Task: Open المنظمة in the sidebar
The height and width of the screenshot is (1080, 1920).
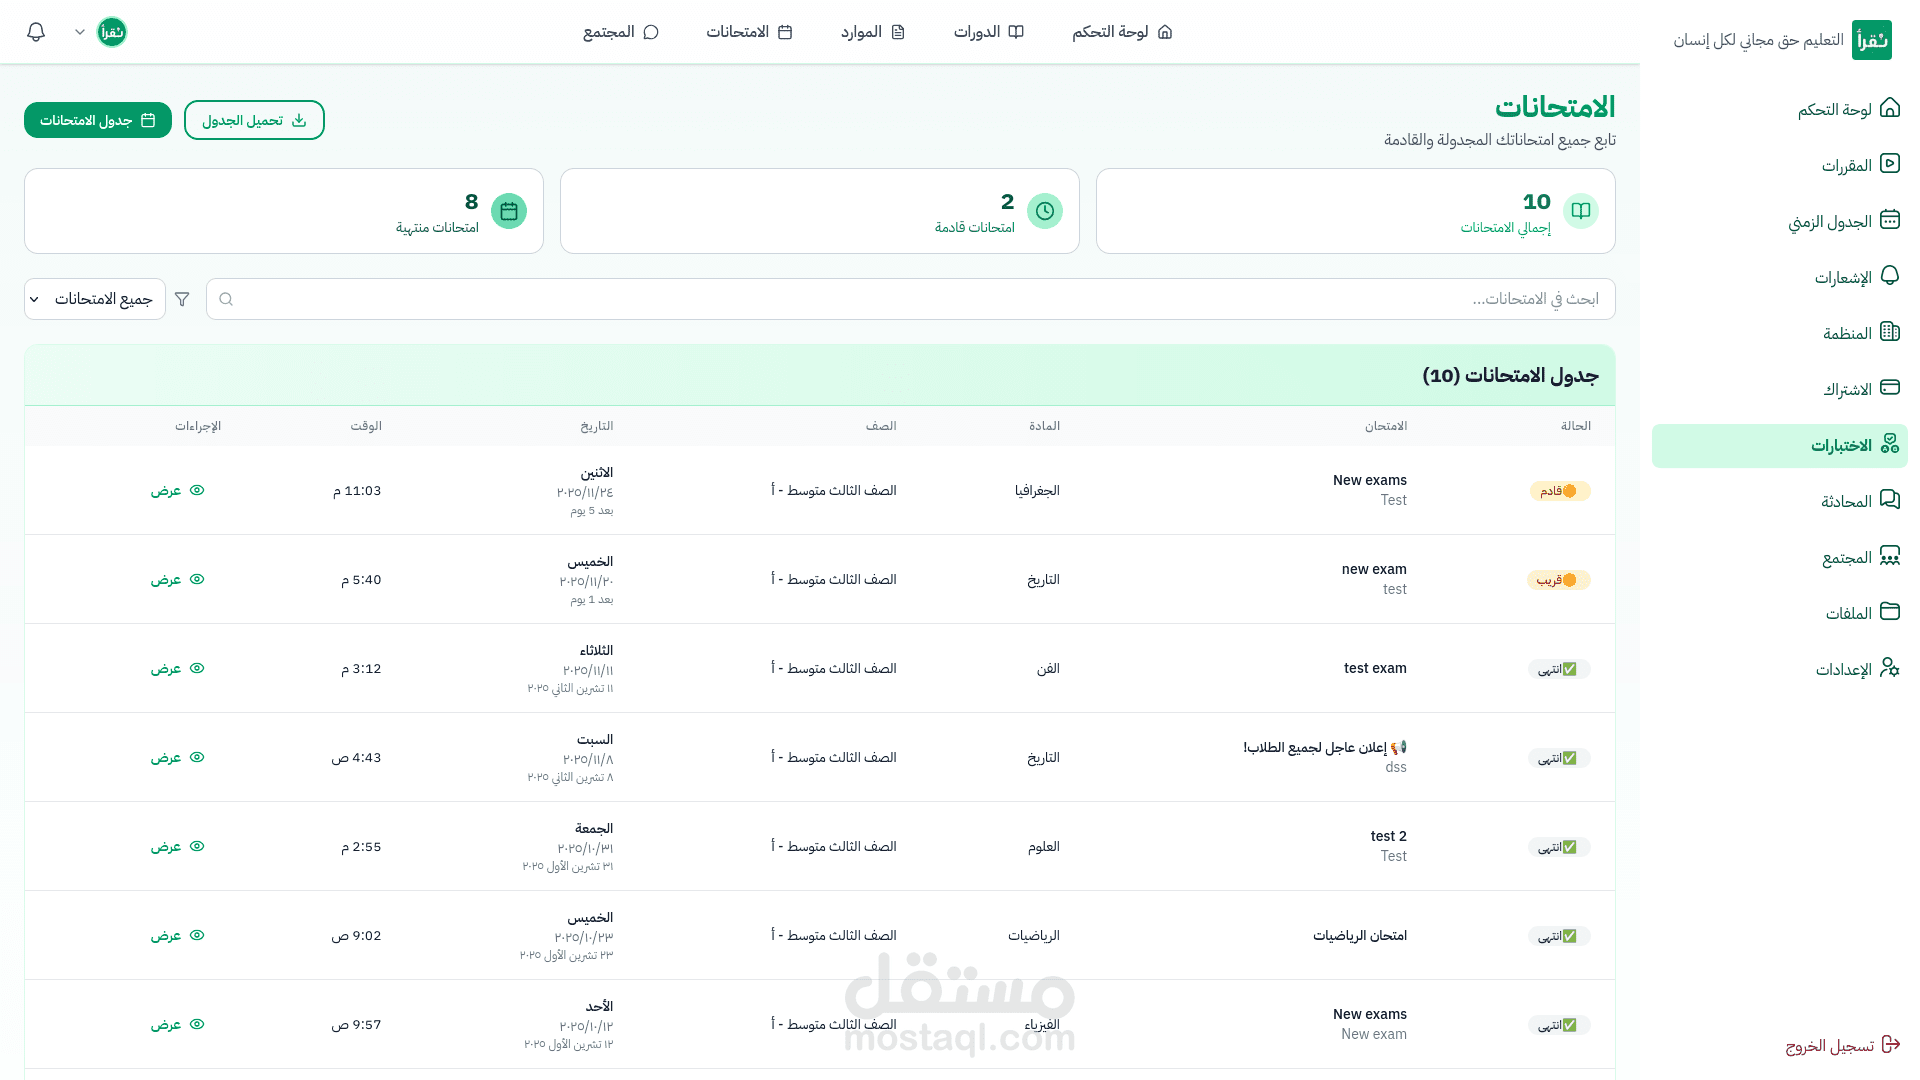Action: 1860,333
